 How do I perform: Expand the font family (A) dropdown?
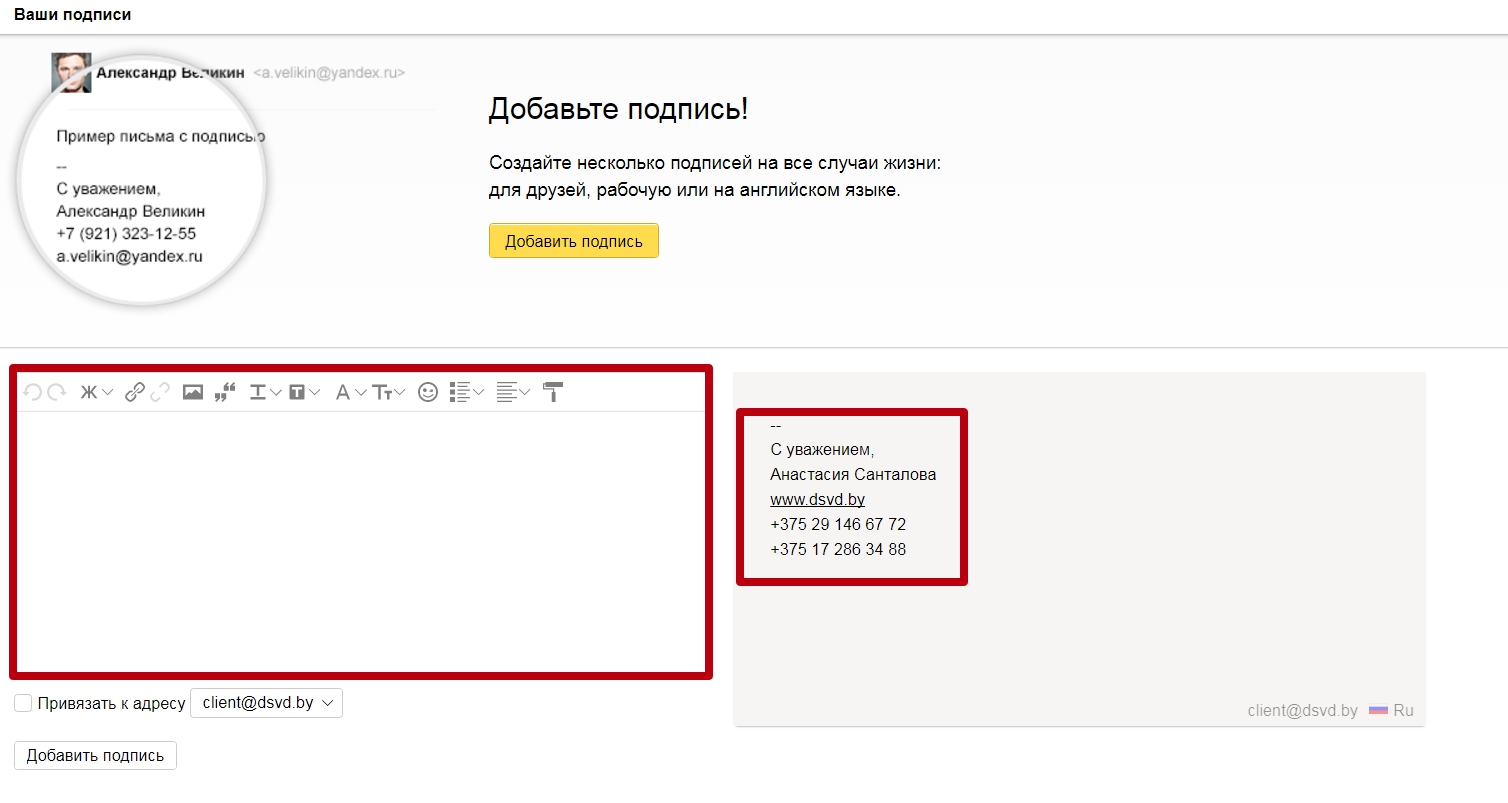tap(350, 393)
